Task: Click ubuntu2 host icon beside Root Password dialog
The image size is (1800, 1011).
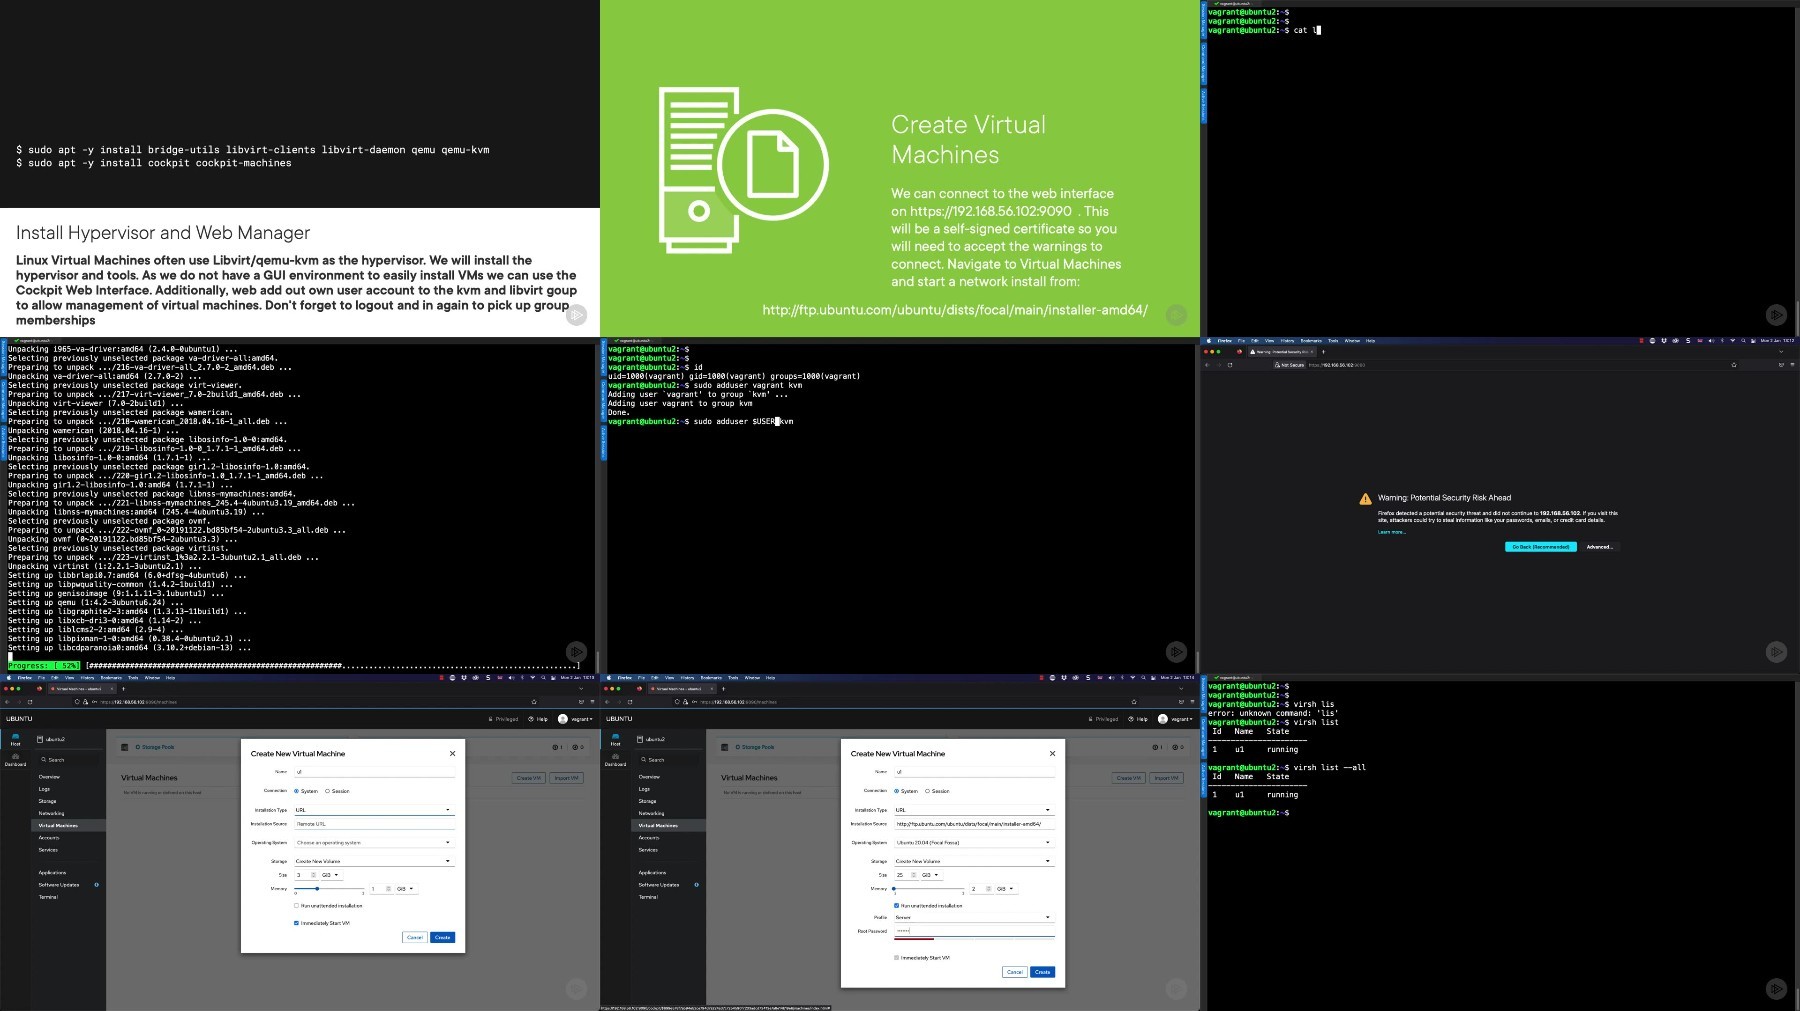Action: (x=640, y=739)
